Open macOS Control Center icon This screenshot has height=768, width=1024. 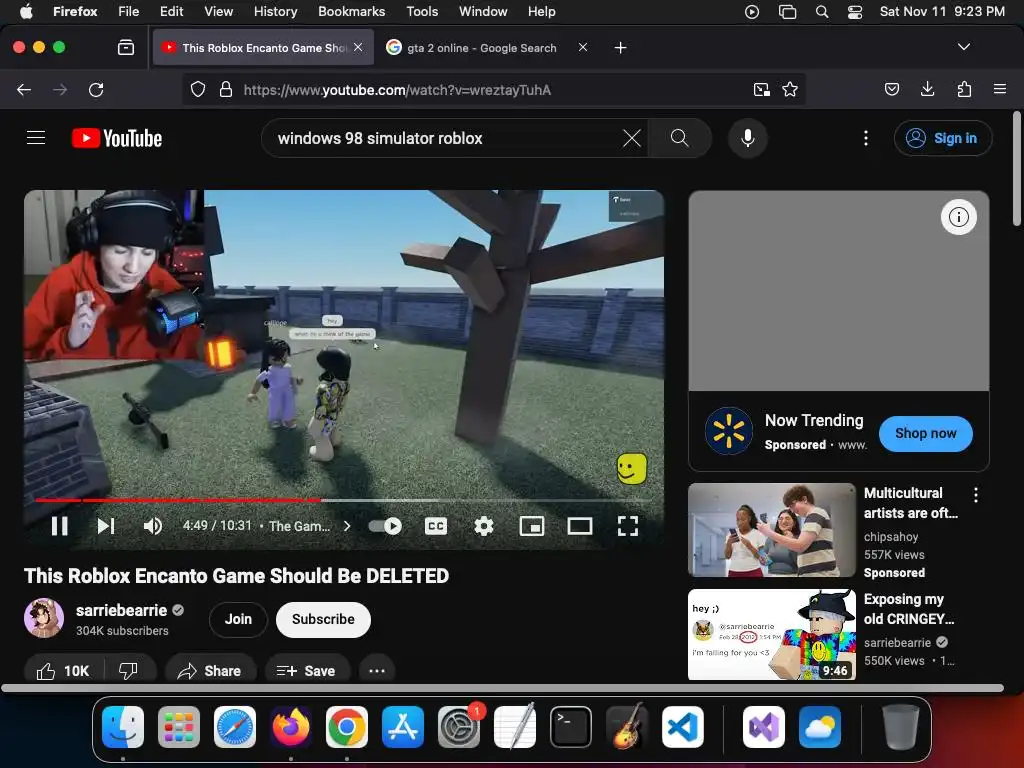click(854, 12)
